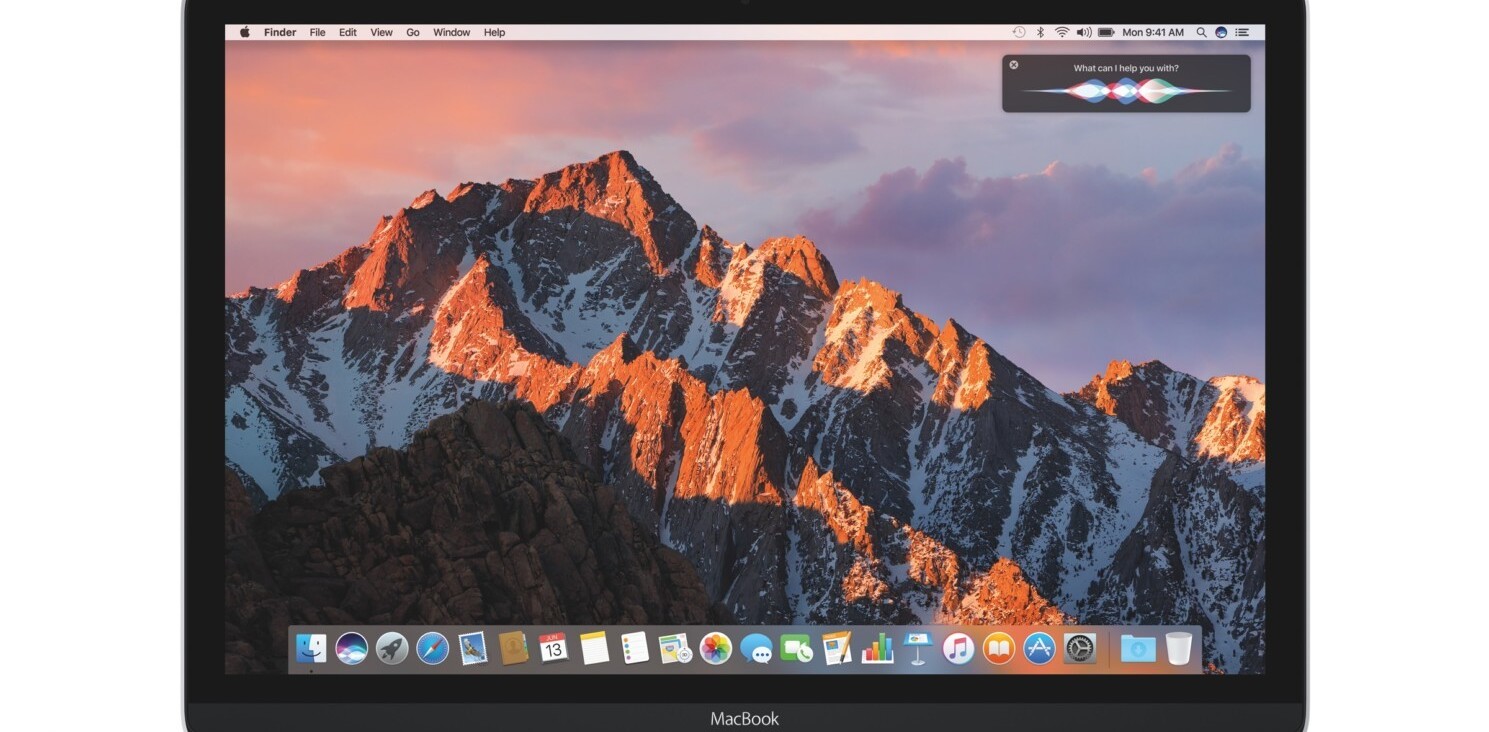This screenshot has width=1489, height=732.
Task: Launch FaceTime from the dock
Action: (797, 649)
